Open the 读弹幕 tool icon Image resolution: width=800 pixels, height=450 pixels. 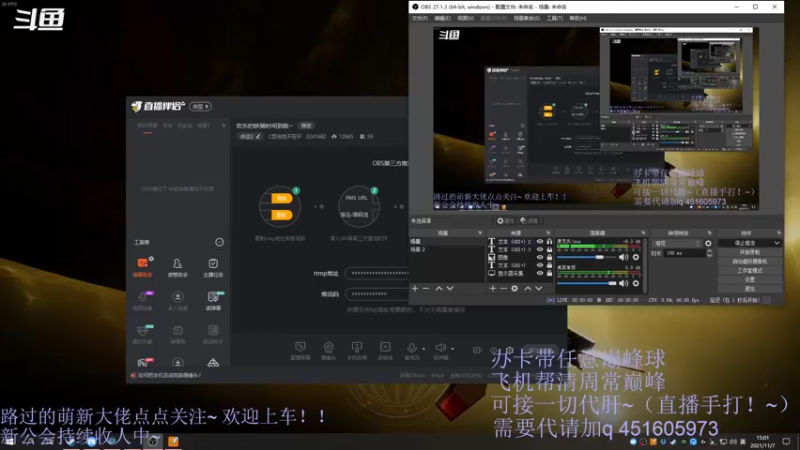point(213,301)
